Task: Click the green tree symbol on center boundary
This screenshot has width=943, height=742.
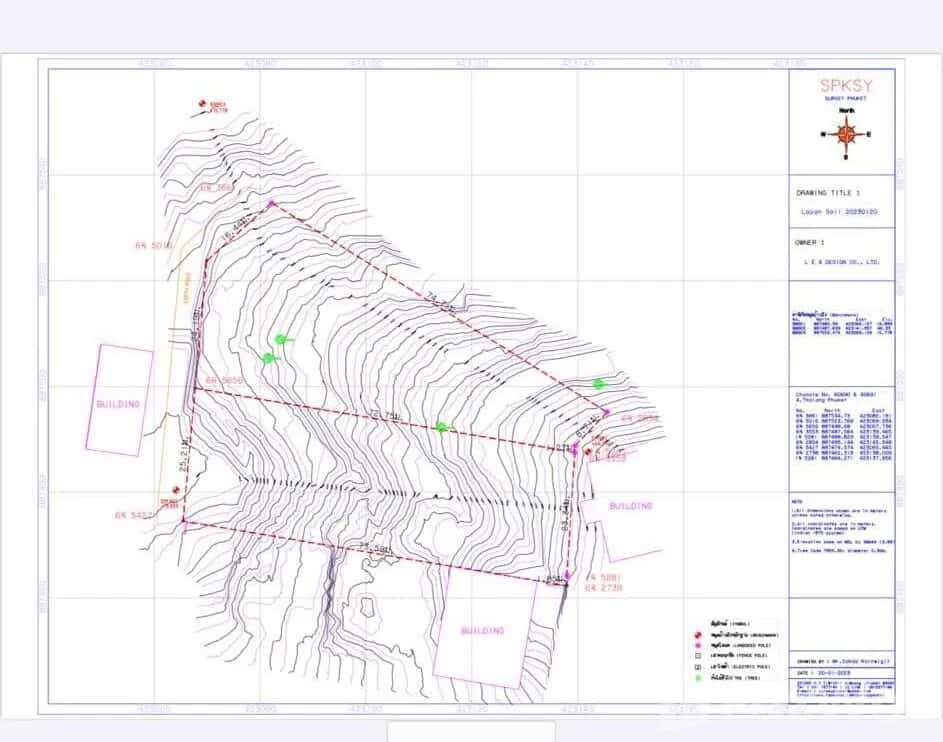Action: click(441, 427)
